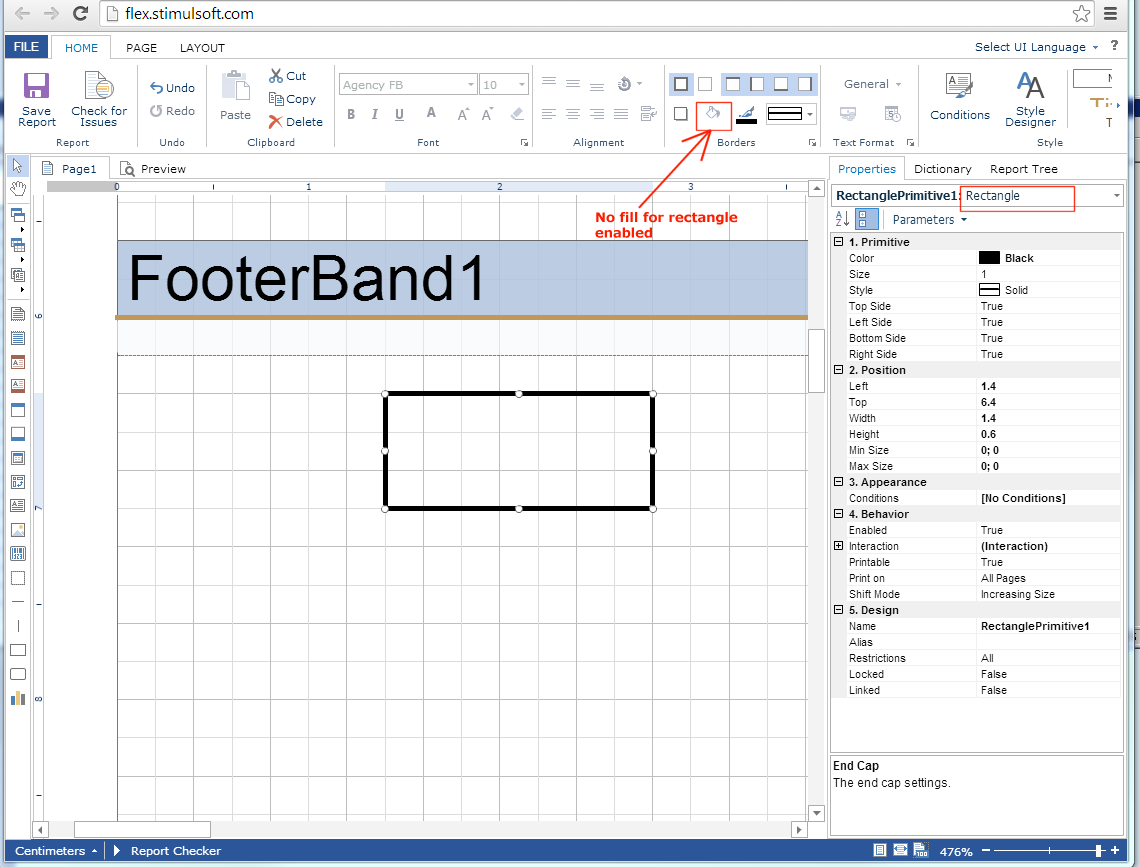Open the General text format dropdown
The width and height of the screenshot is (1140, 867).
(872, 84)
